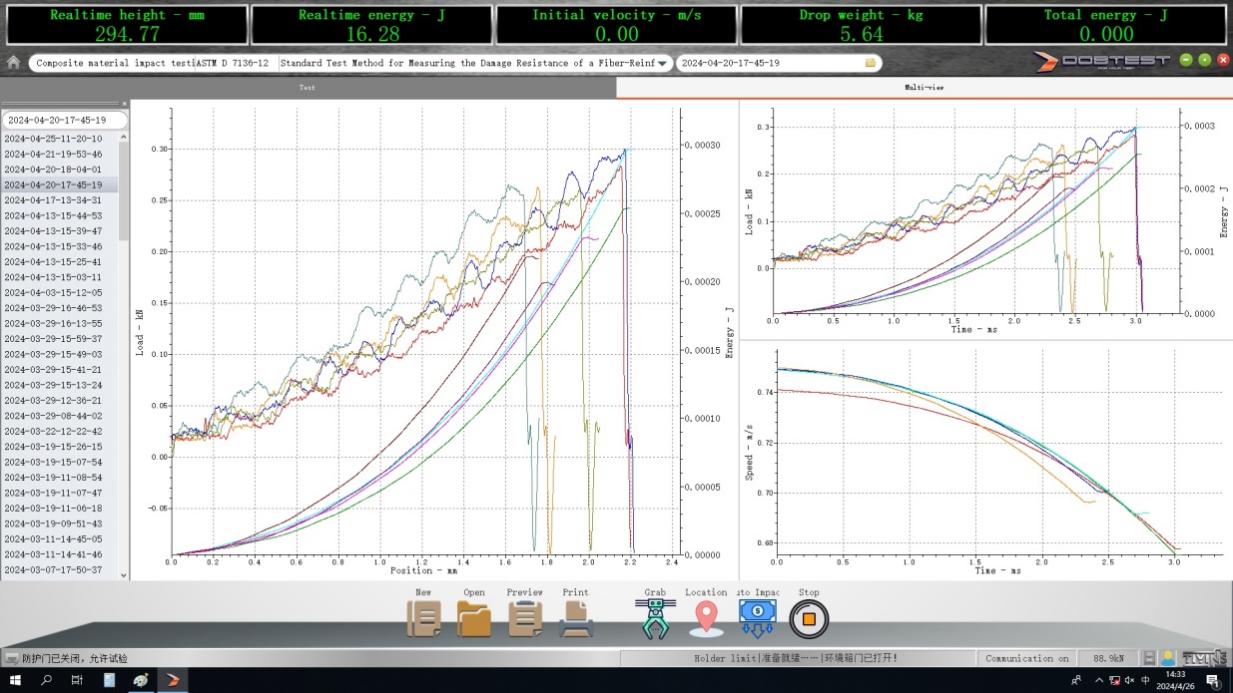1233x693 pixels.
Task: Select record 2024-03-29-08-44-02
Action: pyautogui.click(x=60, y=416)
